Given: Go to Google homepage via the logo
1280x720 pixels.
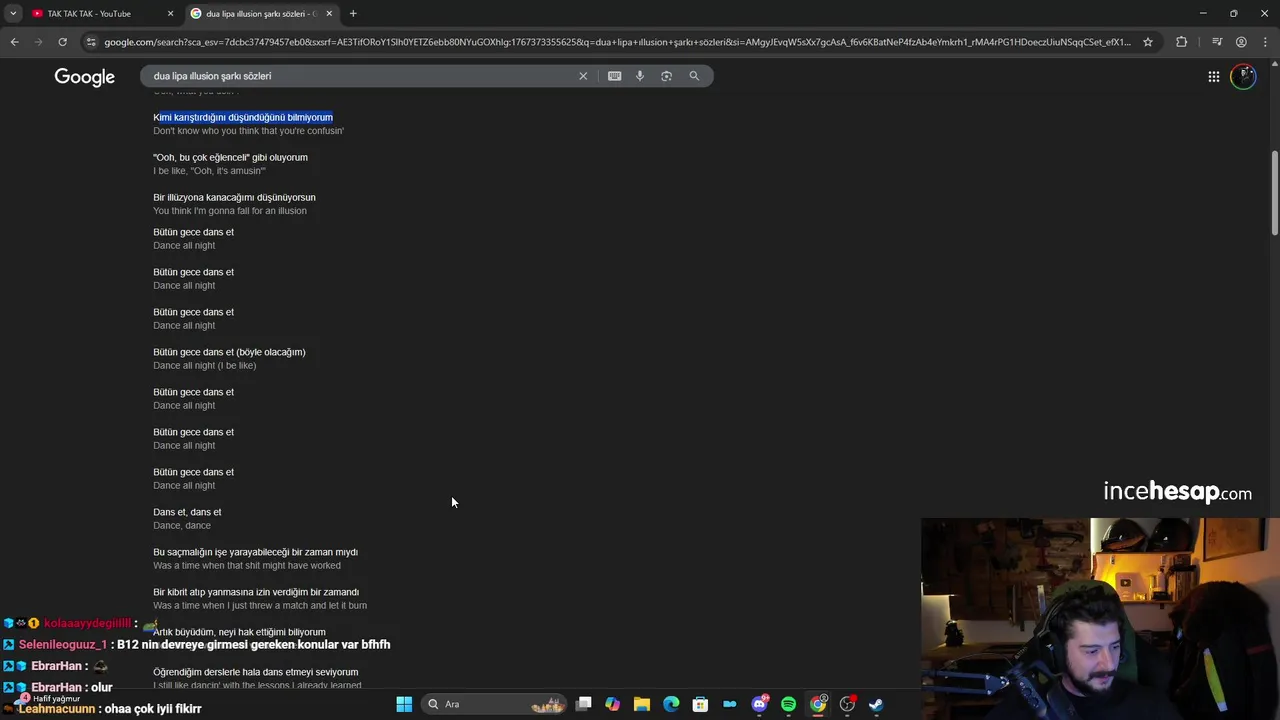Looking at the screenshot, I should (85, 77).
